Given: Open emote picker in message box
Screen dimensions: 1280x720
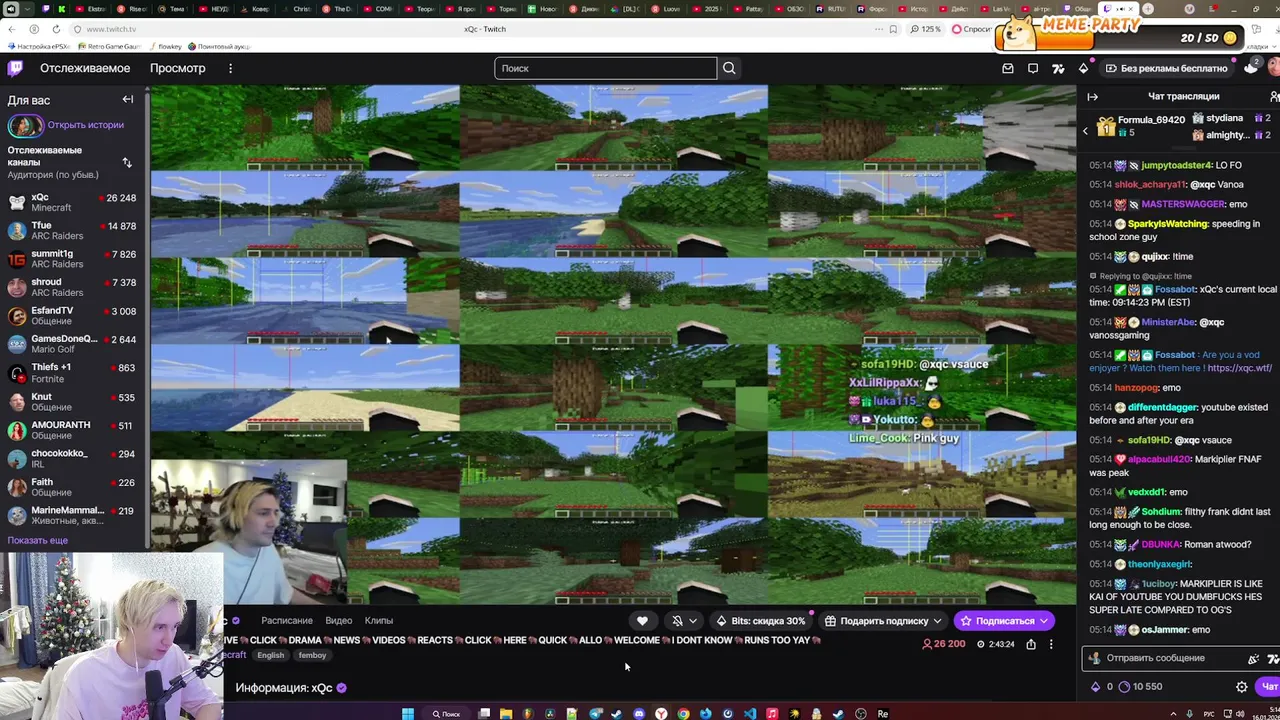Looking at the screenshot, I should pos(1272,658).
